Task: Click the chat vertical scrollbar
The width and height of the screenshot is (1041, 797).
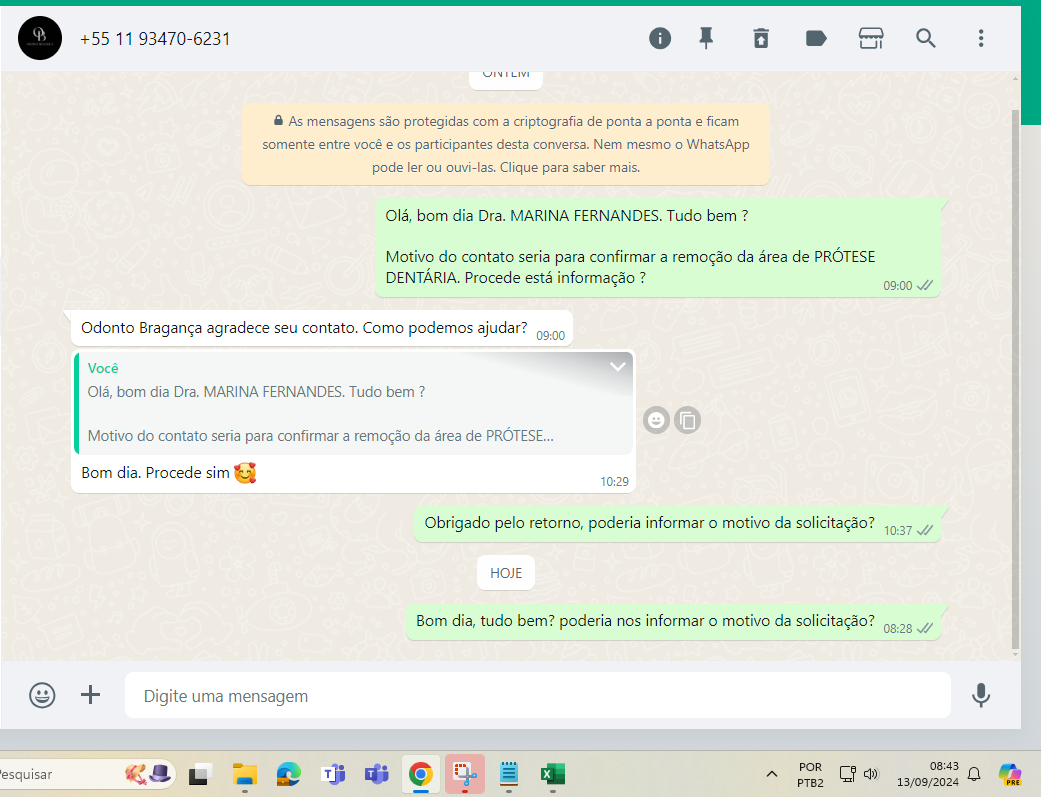Action: pos(1014,379)
